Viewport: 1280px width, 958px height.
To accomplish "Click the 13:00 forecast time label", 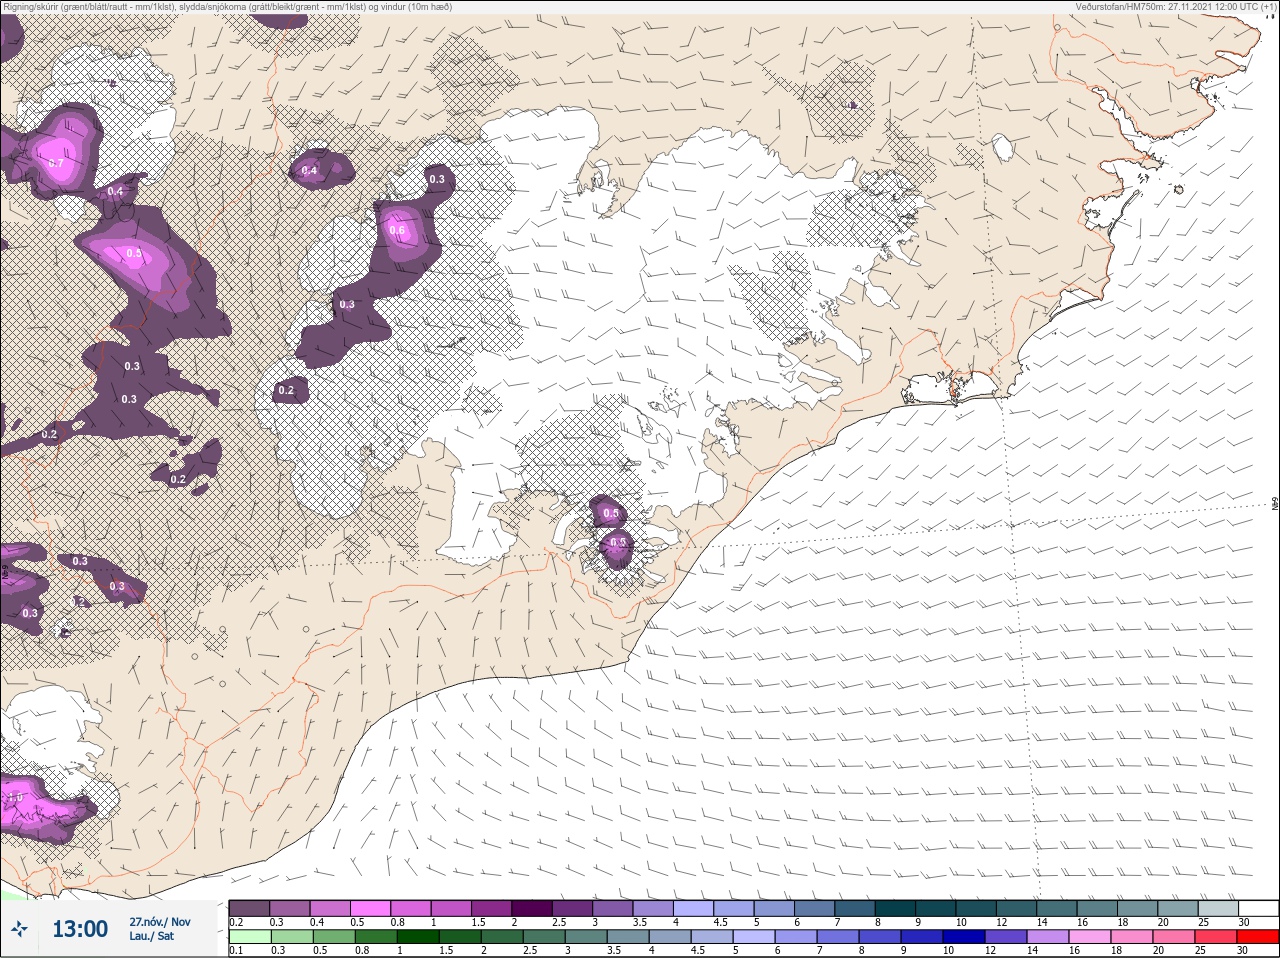I will point(80,930).
